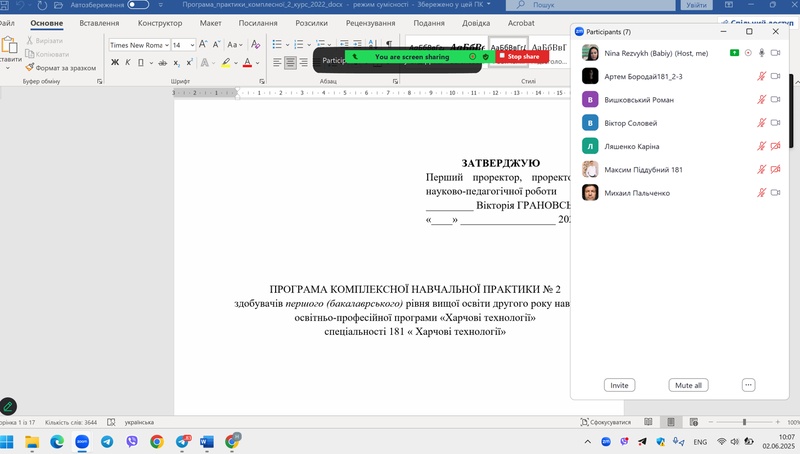Click Віктор Соловей's muted microphone icon

coord(762,123)
